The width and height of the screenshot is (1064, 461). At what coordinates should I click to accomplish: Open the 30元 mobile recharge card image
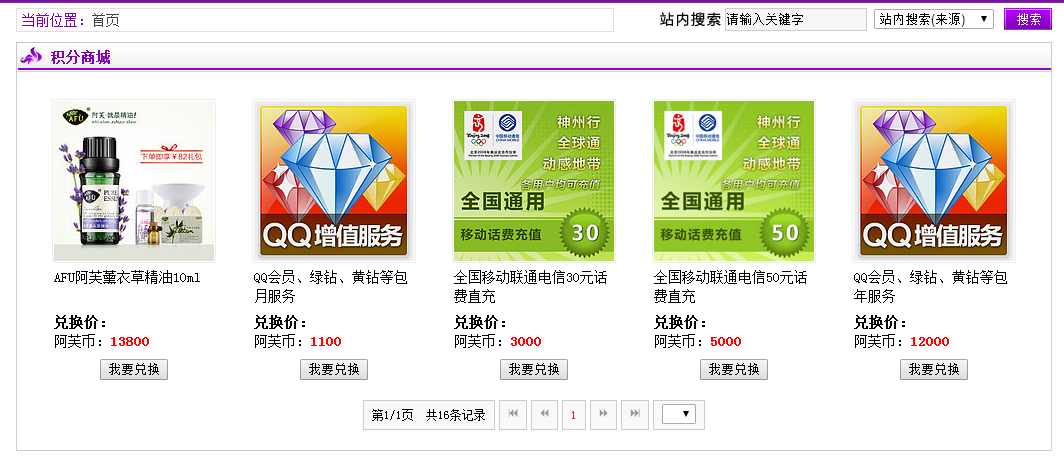point(534,181)
